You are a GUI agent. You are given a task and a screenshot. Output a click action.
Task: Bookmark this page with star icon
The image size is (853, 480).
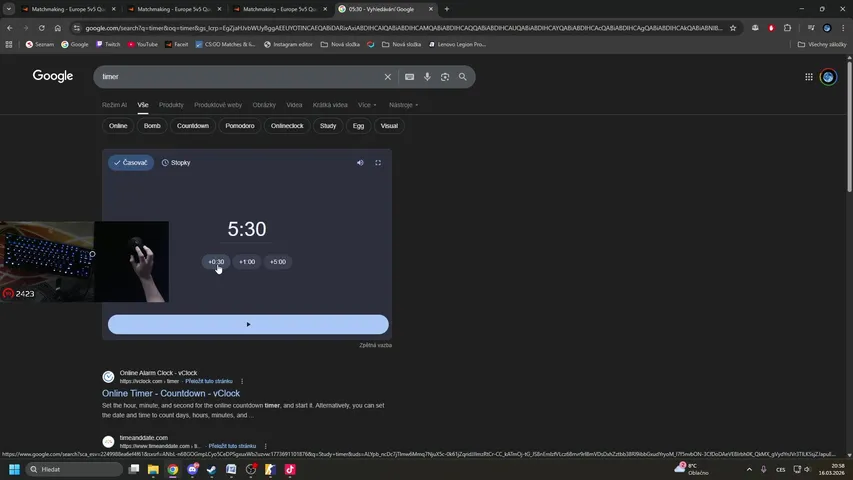click(733, 28)
